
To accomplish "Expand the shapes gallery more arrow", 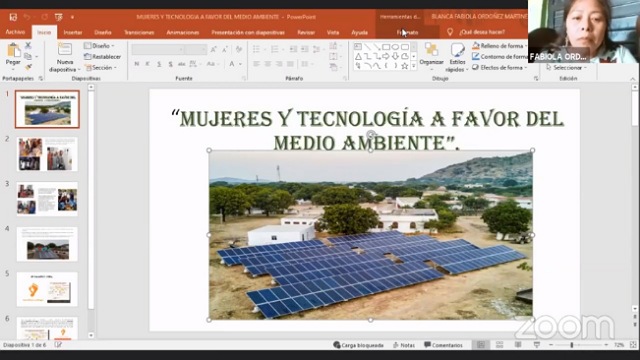I will tap(413, 66).
